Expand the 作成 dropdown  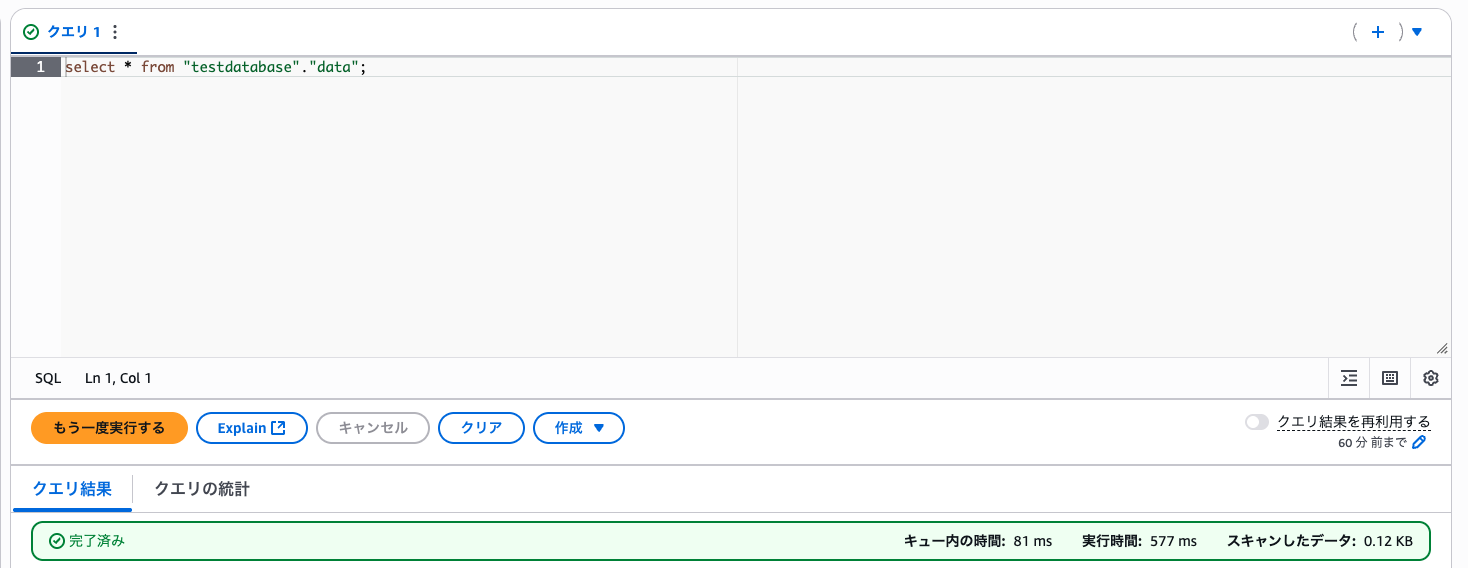point(579,428)
